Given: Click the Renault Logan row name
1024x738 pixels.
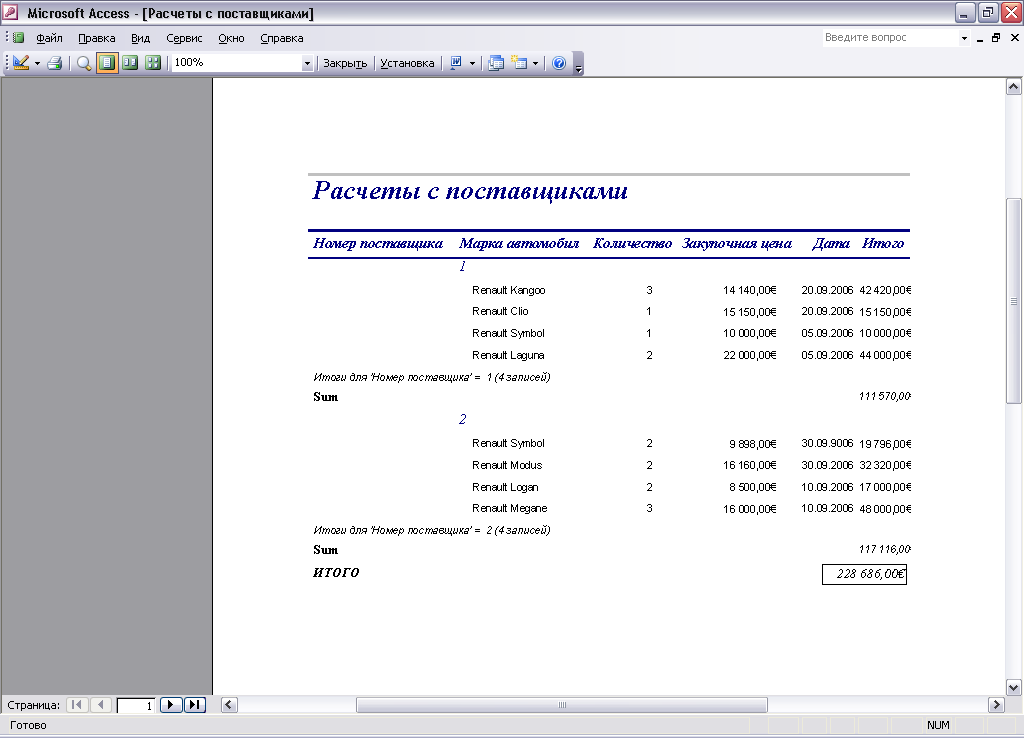Looking at the screenshot, I should [x=505, y=487].
